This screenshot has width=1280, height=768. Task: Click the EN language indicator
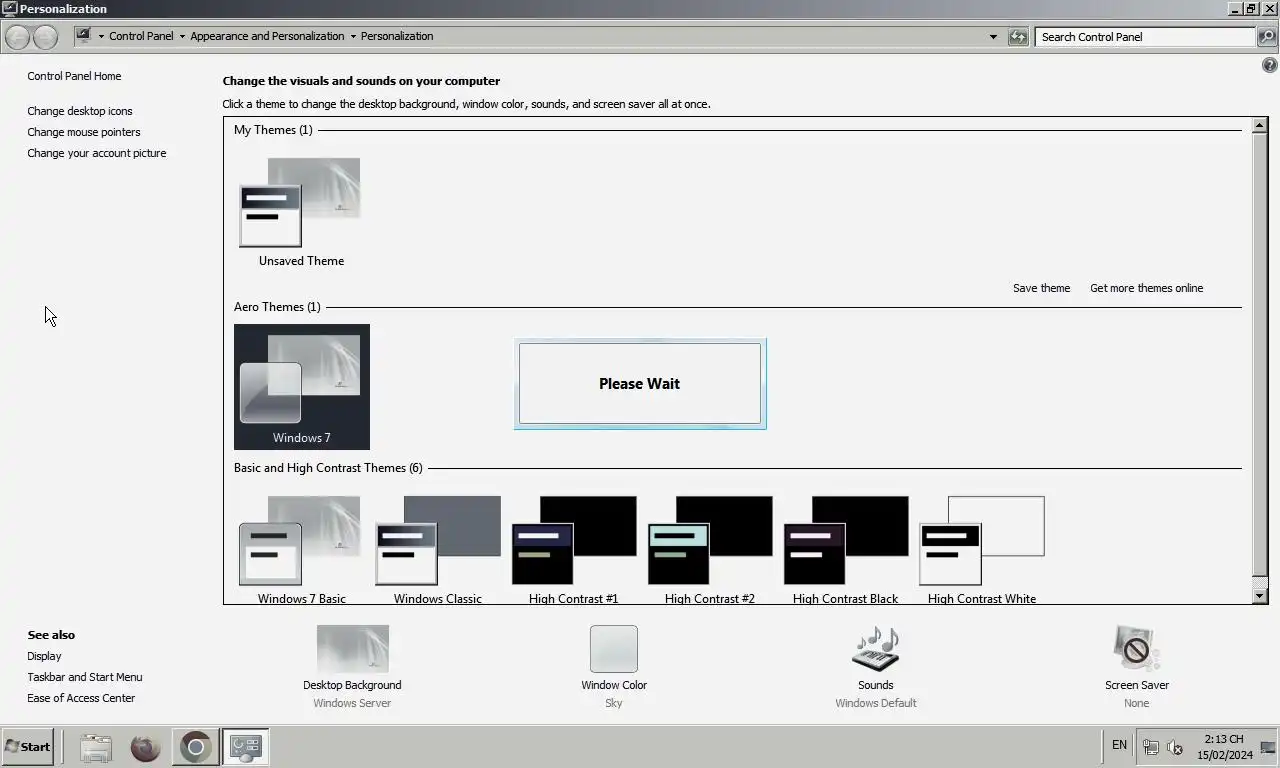coord(1119,745)
